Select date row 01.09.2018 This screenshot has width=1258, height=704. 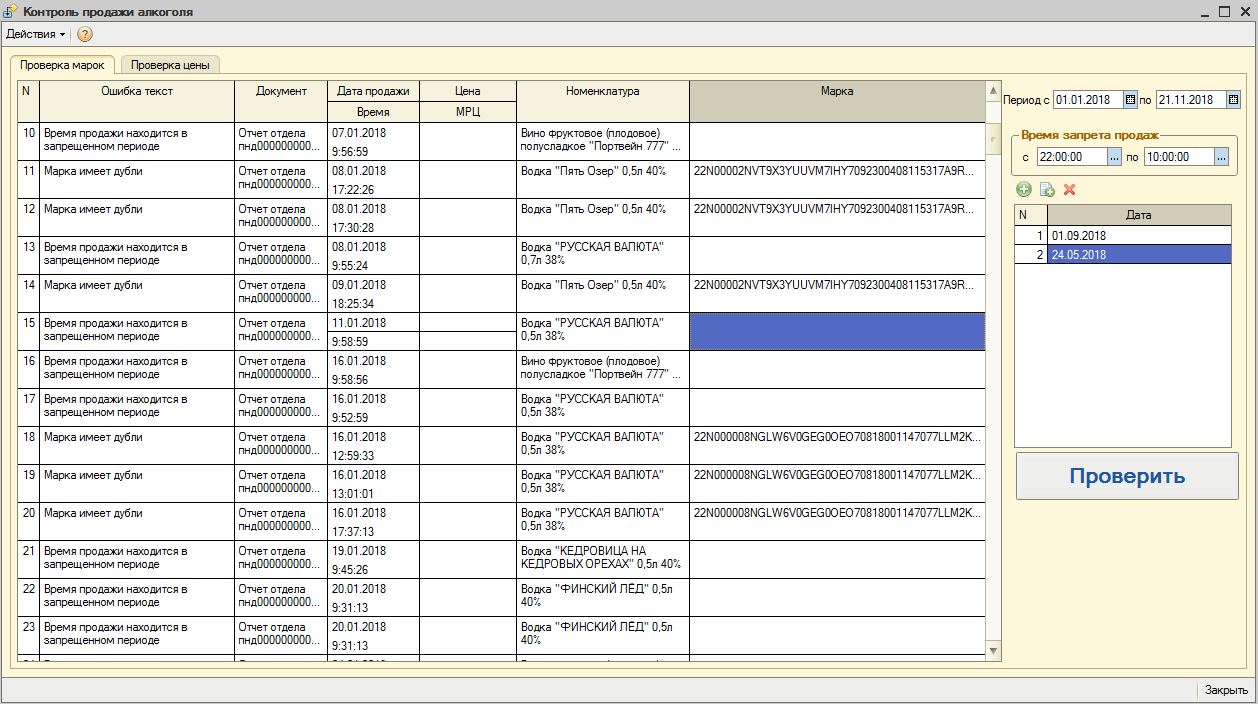pos(1123,235)
